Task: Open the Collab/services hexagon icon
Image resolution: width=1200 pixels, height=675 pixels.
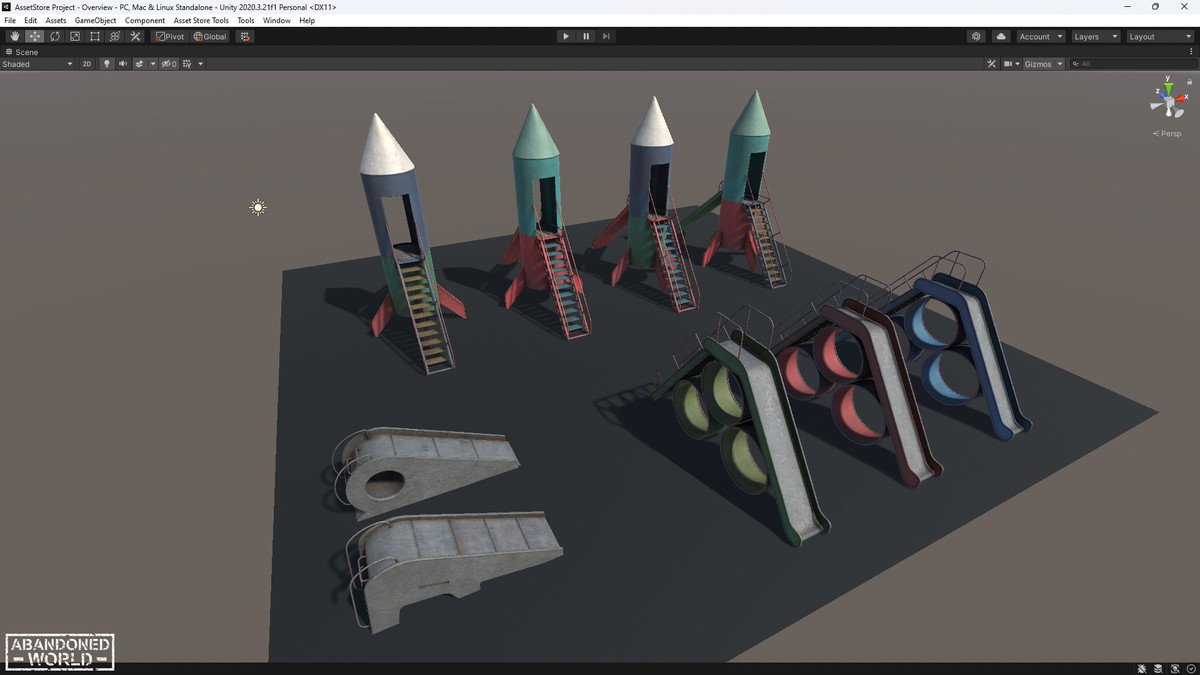Action: 976,36
